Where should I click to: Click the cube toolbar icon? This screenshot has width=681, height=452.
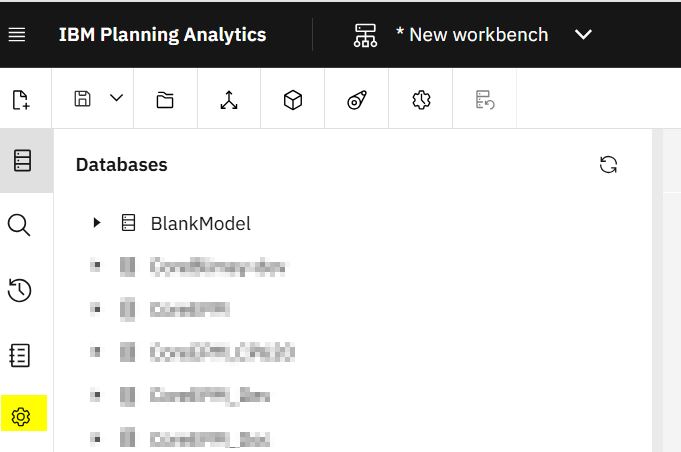[293, 99]
